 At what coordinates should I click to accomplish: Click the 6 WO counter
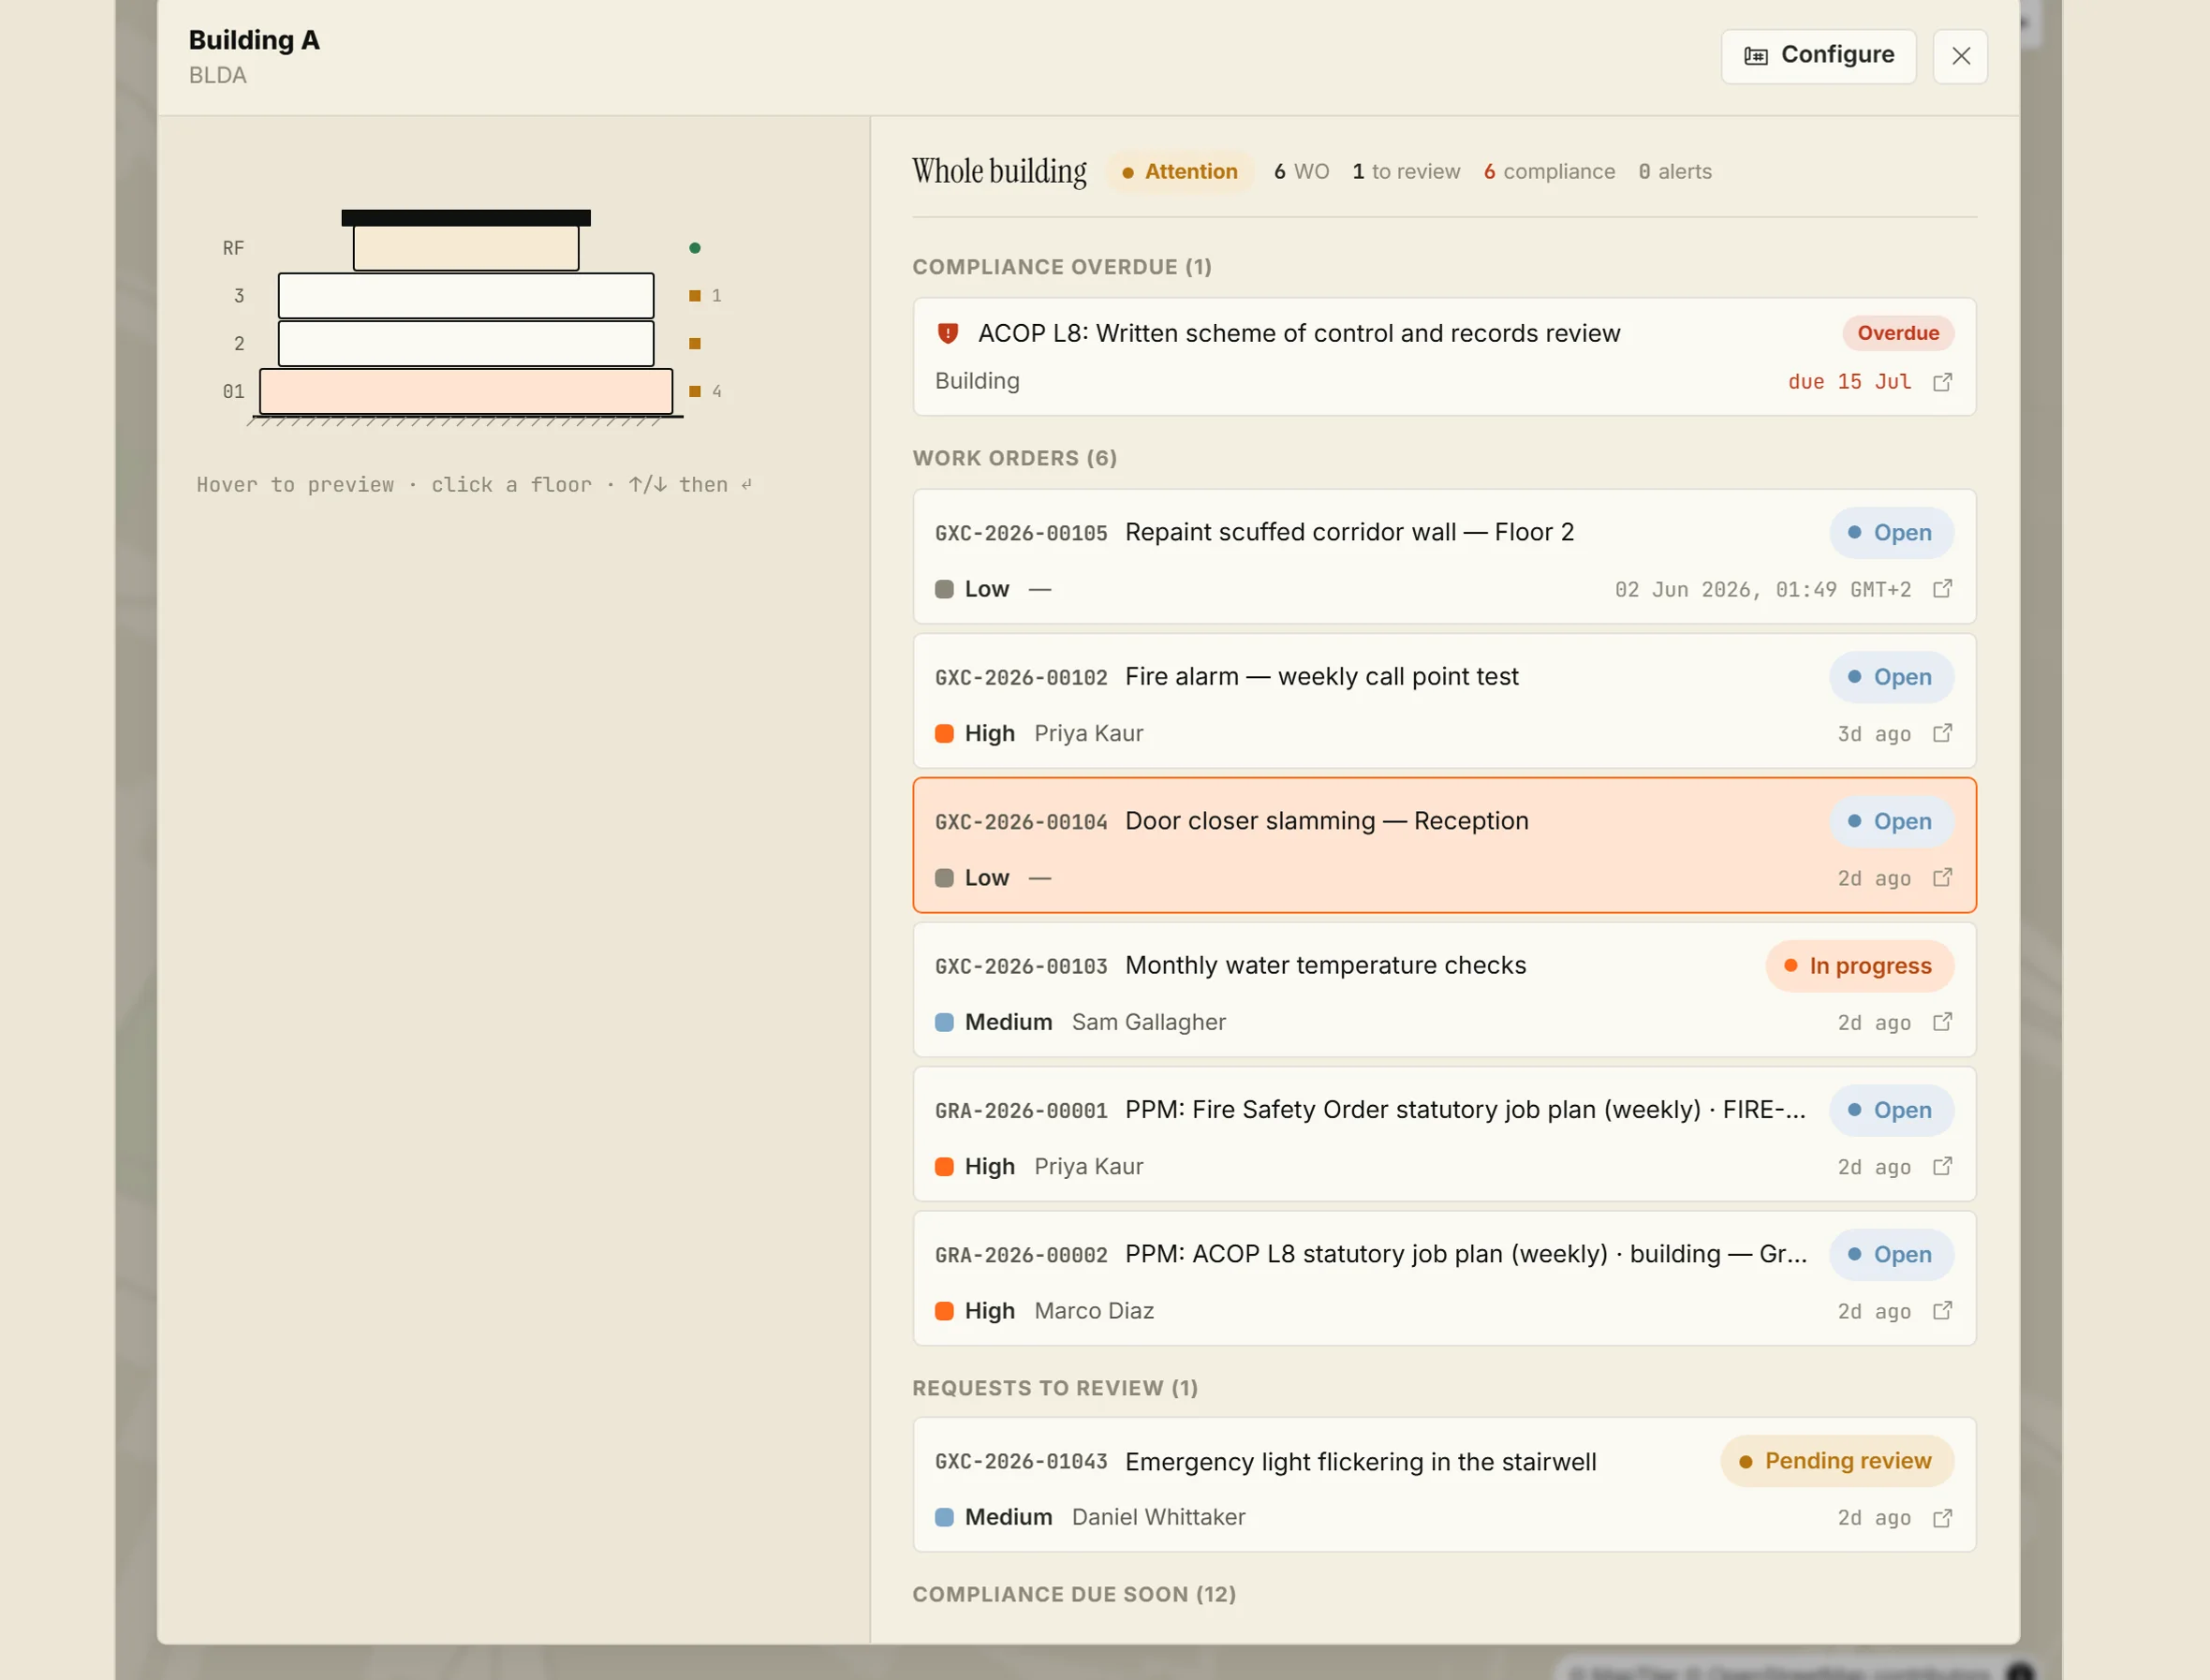click(x=1301, y=172)
